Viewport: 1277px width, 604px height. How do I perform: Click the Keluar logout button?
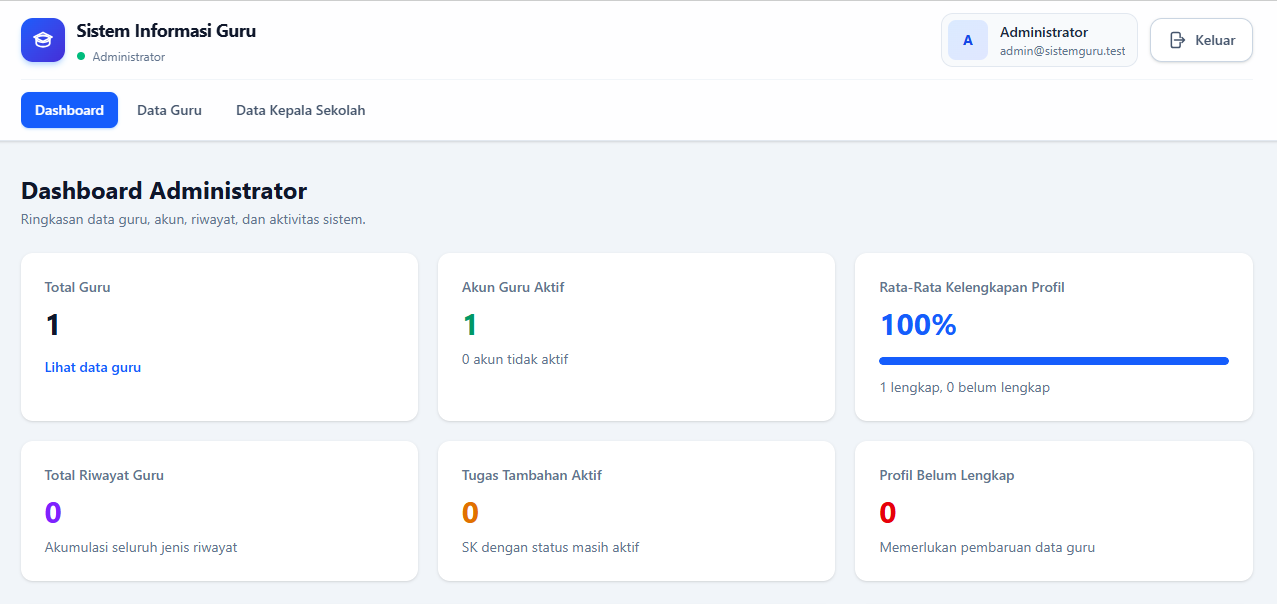tap(1201, 40)
